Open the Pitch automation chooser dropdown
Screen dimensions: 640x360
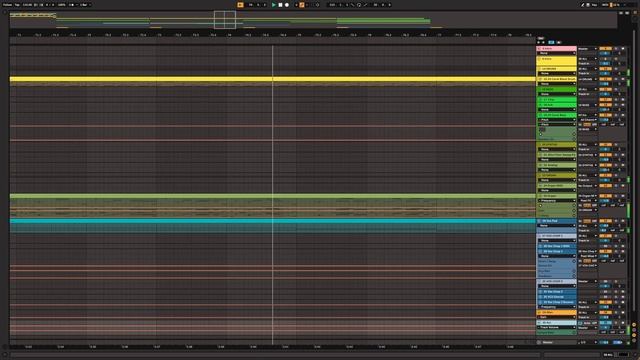pyautogui.click(x=556, y=120)
